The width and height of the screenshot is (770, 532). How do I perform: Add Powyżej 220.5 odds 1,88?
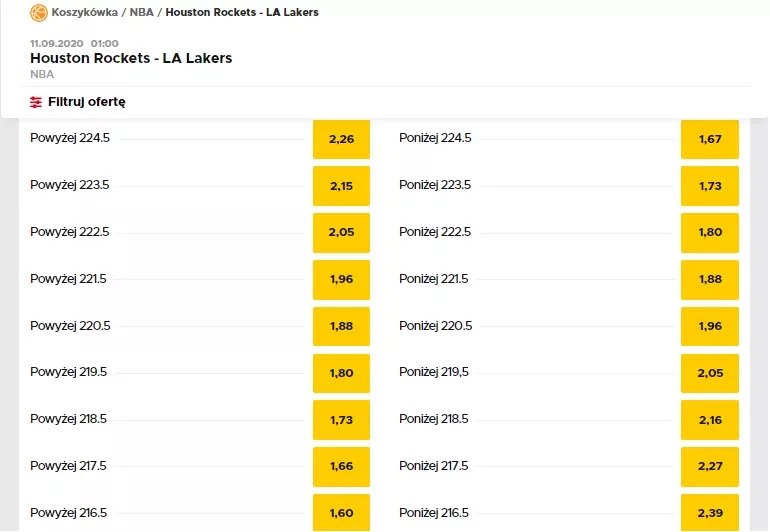[341, 327]
